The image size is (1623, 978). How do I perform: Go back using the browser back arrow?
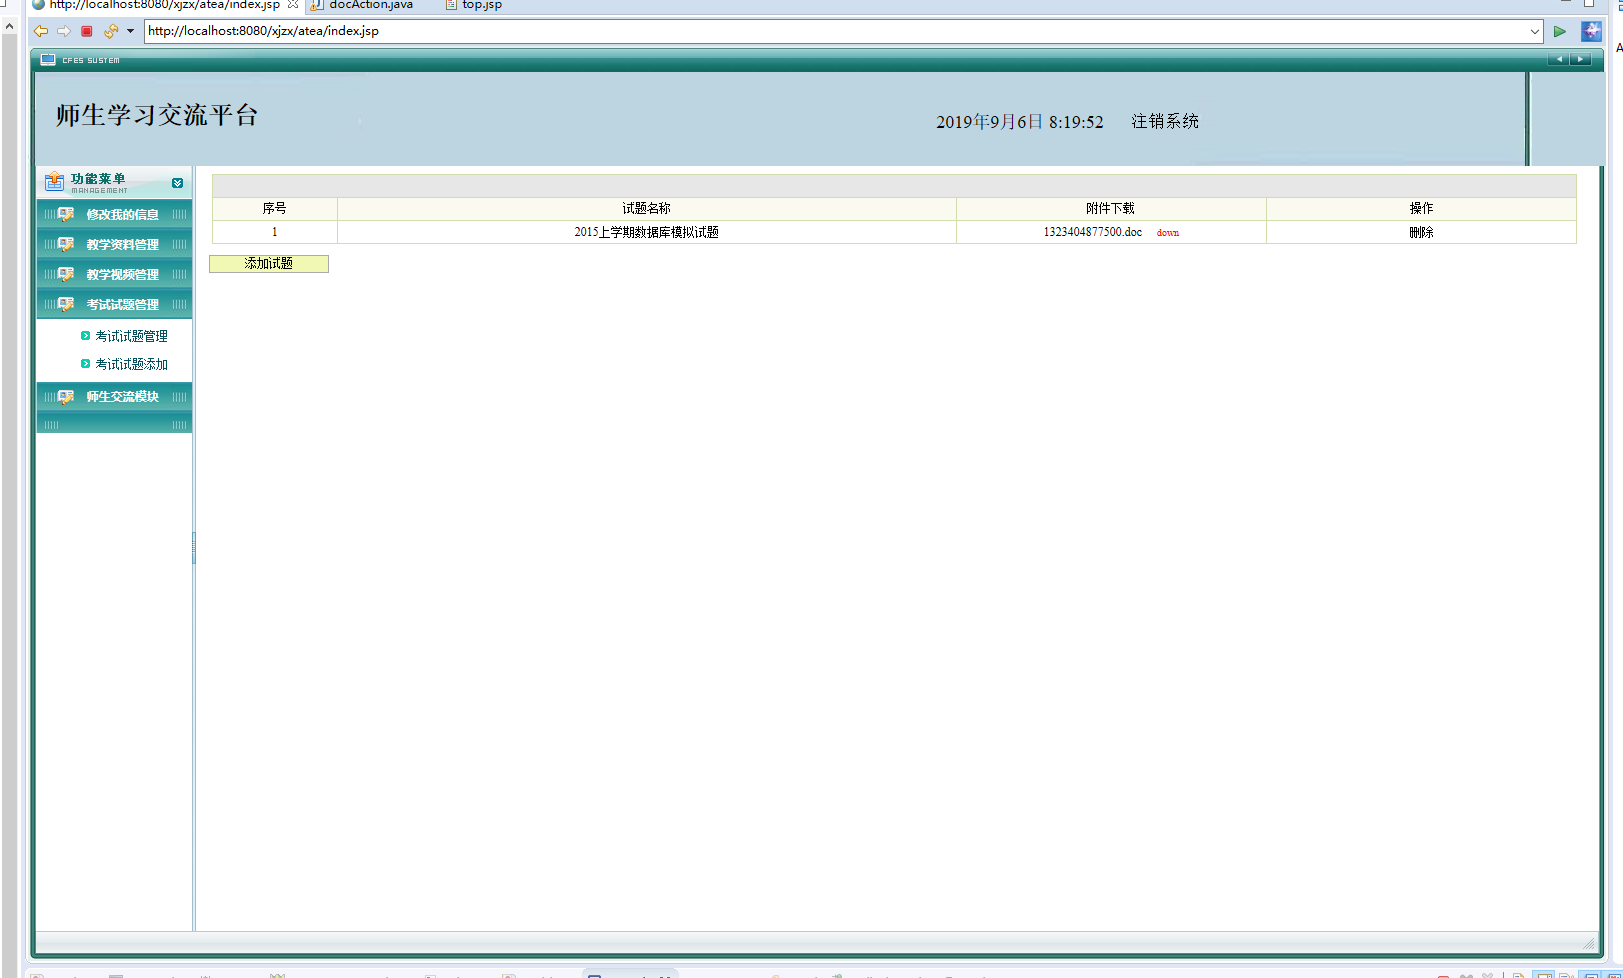point(41,31)
